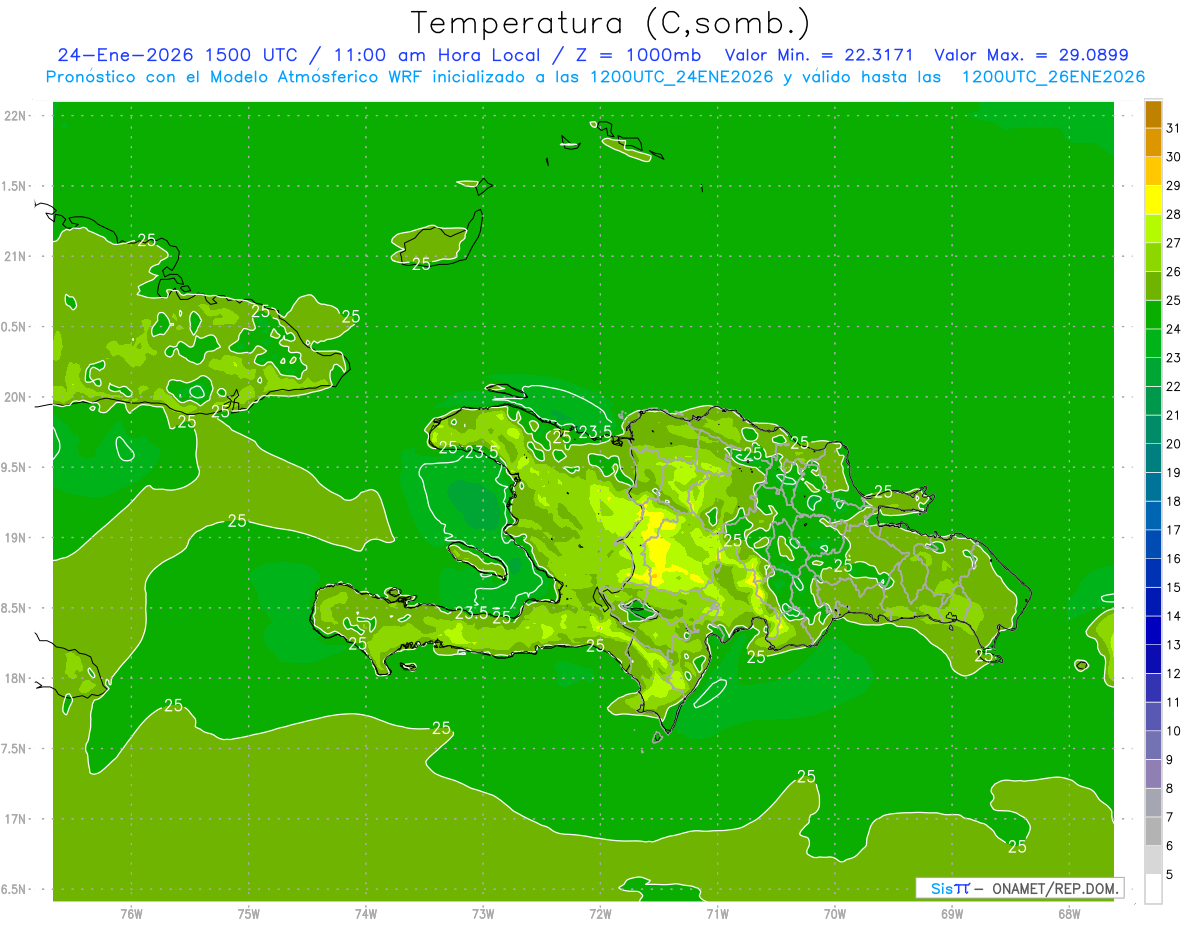Image resolution: width=1200 pixels, height=927 pixels.
Task: Click the gray 6–7 colorbar segment
Action: (x=1153, y=832)
